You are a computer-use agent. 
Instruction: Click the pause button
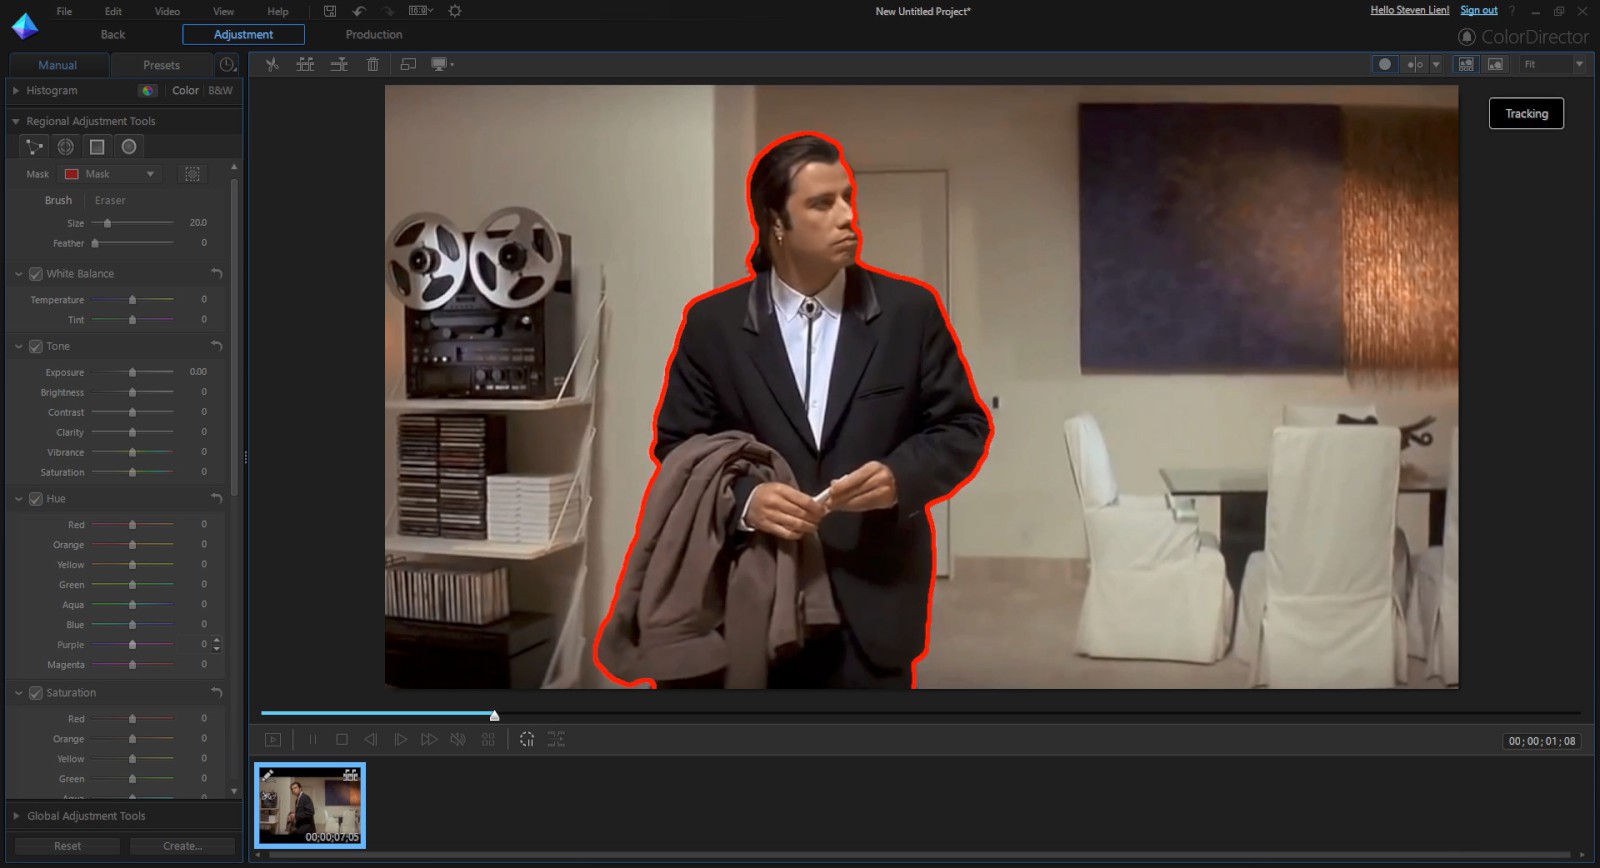click(x=312, y=740)
